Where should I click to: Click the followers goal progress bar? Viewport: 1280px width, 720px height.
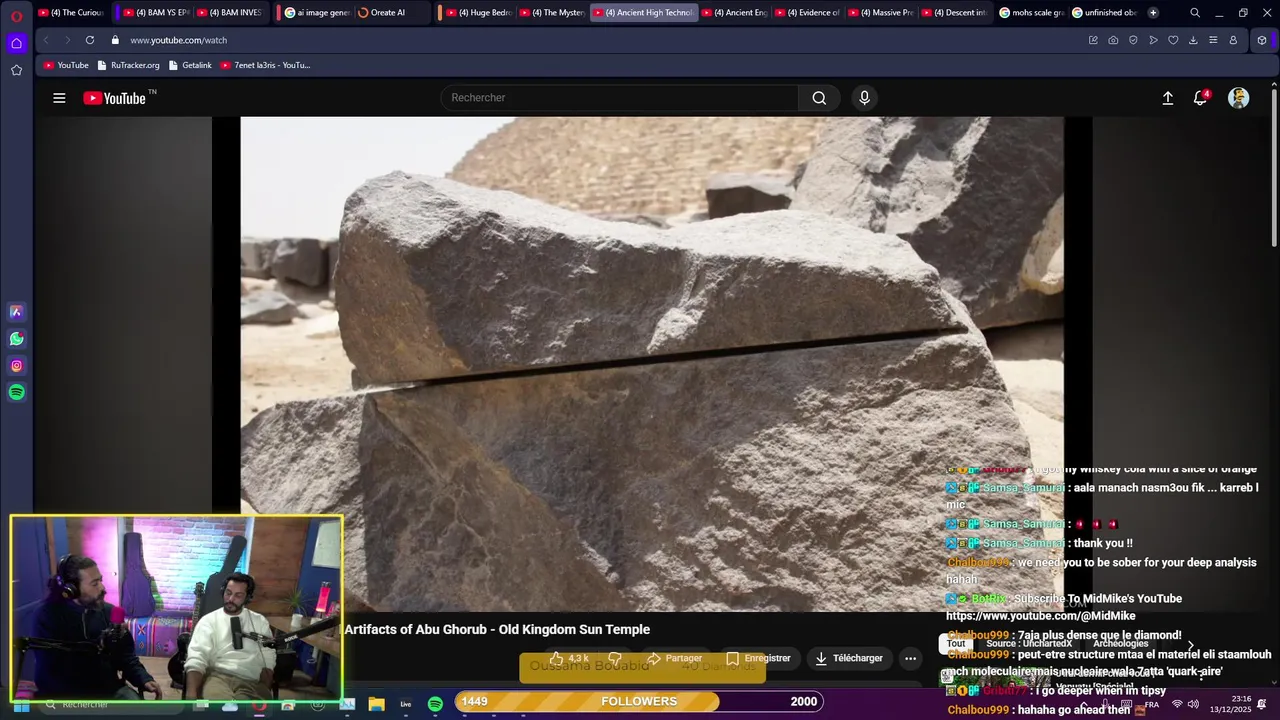639,702
